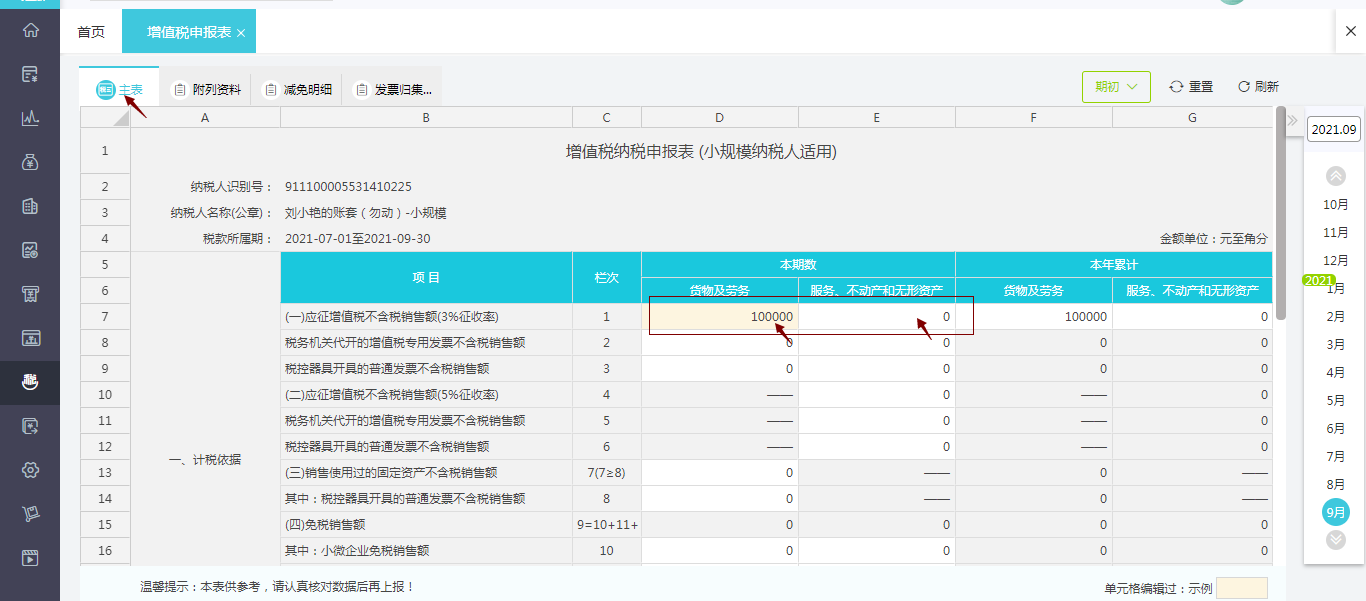This screenshot has height=601, width=1366.
Task: Open the line chart icon in sidebar
Action: tap(30, 118)
